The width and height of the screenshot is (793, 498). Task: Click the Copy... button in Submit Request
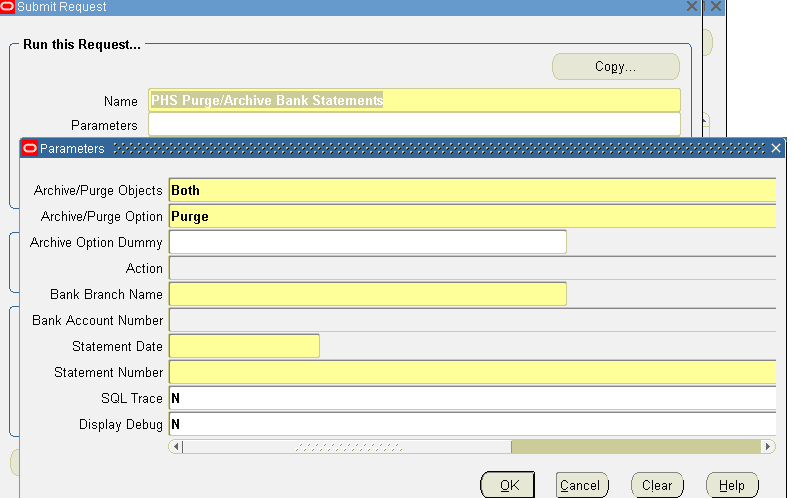click(x=615, y=67)
